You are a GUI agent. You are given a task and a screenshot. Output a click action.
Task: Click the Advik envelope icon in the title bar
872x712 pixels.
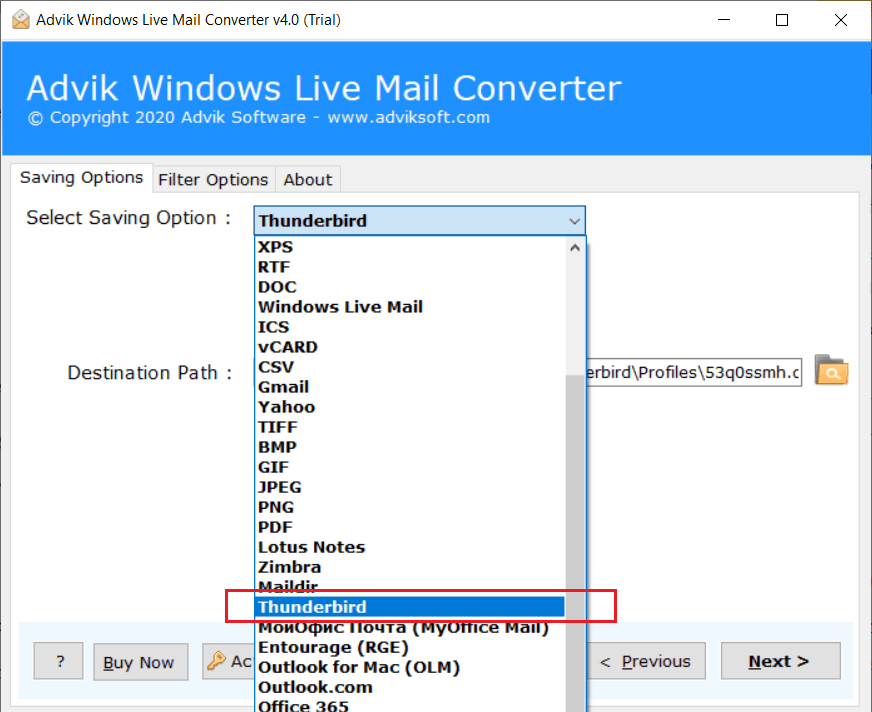[x=21, y=19]
